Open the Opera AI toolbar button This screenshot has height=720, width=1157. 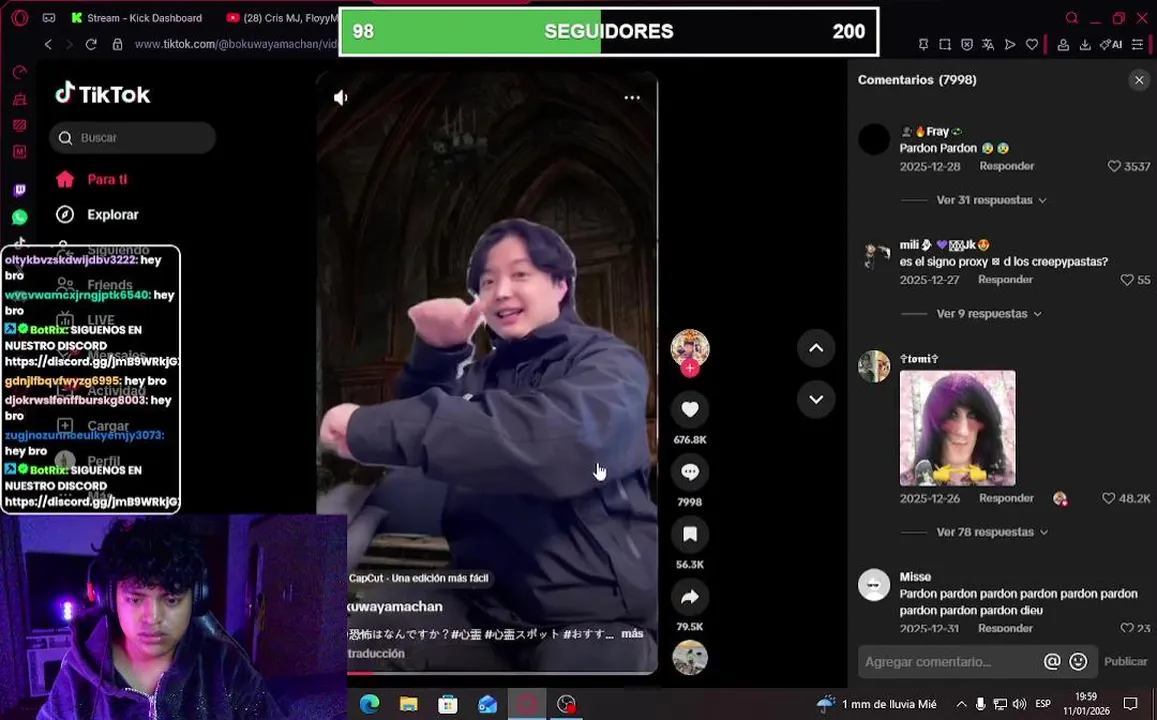(x=1111, y=44)
